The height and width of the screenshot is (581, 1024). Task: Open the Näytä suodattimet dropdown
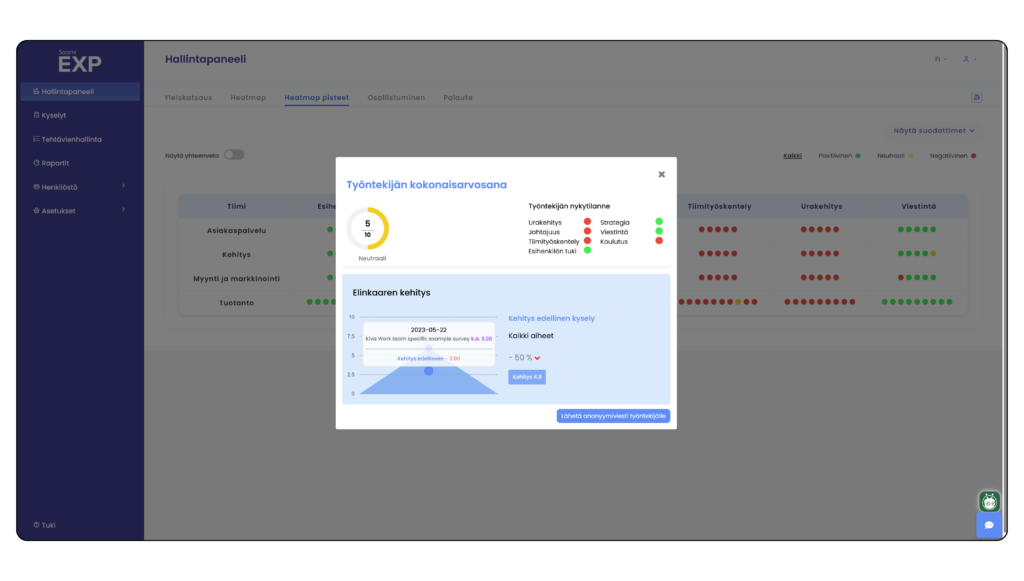[x=933, y=130]
